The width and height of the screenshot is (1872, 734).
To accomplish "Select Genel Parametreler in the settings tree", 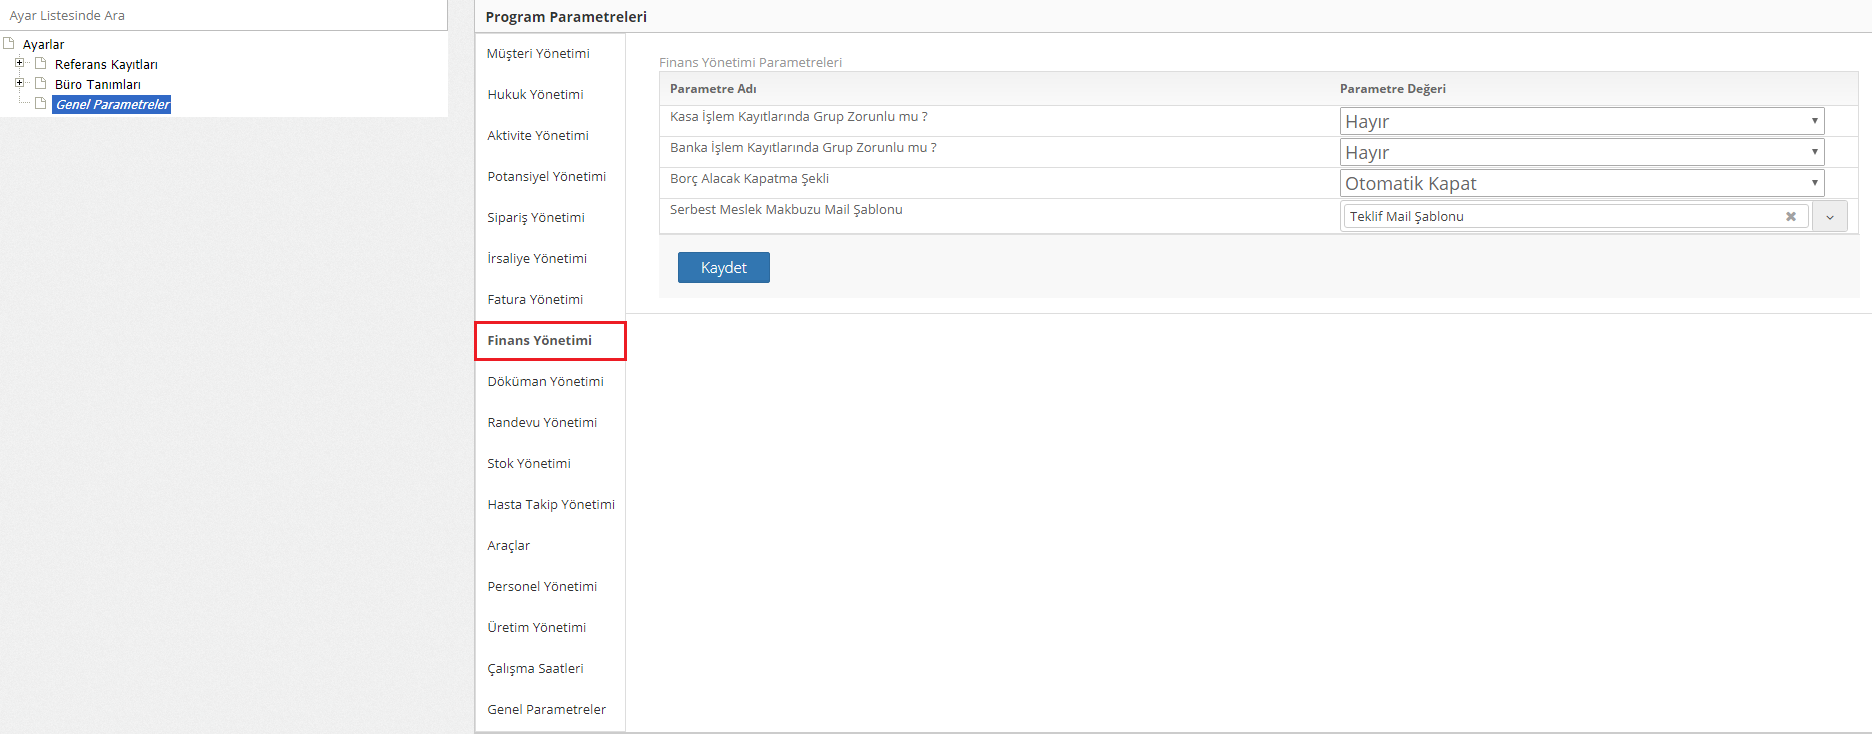I will tap(112, 104).
